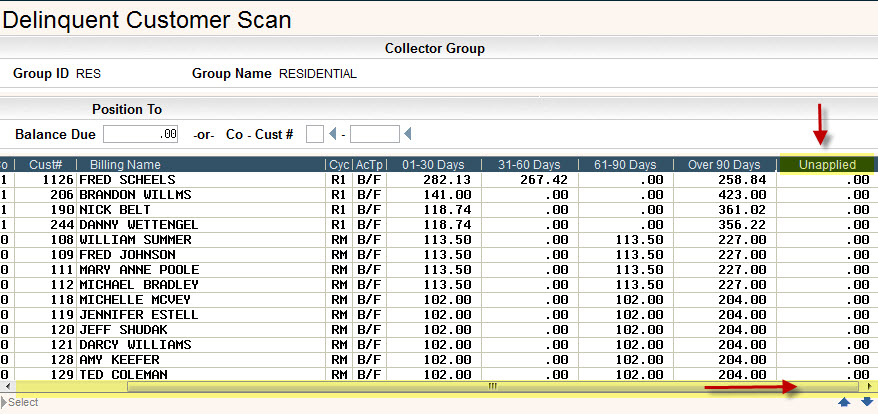
Task: Click the scrollbar right arrow
Action: 868,387
